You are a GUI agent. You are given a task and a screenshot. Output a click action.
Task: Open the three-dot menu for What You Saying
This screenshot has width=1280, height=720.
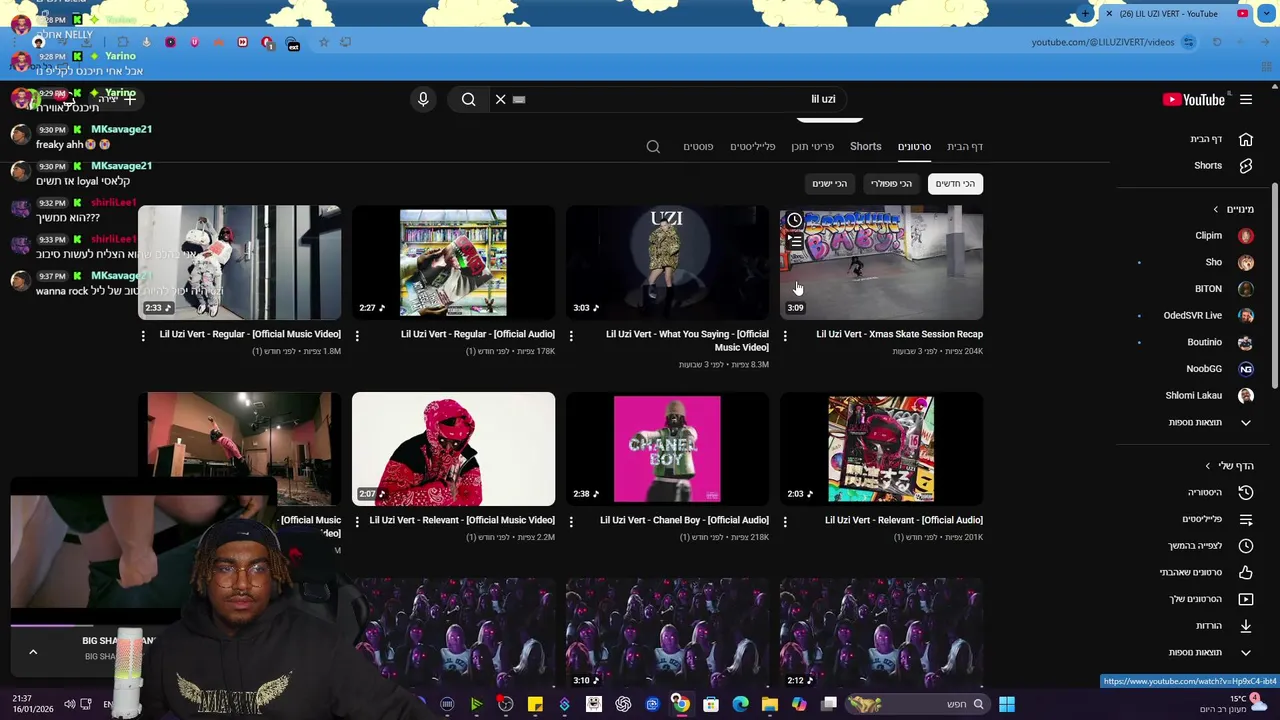click(571, 336)
